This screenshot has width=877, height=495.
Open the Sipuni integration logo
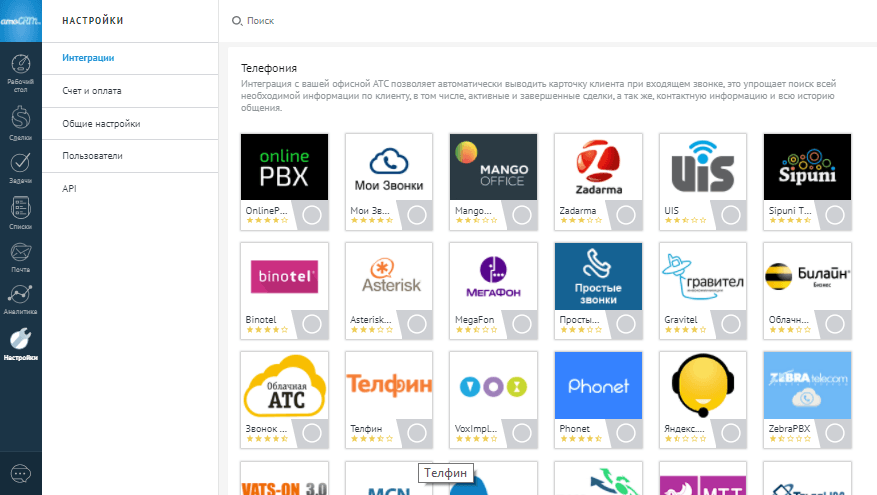(x=807, y=167)
